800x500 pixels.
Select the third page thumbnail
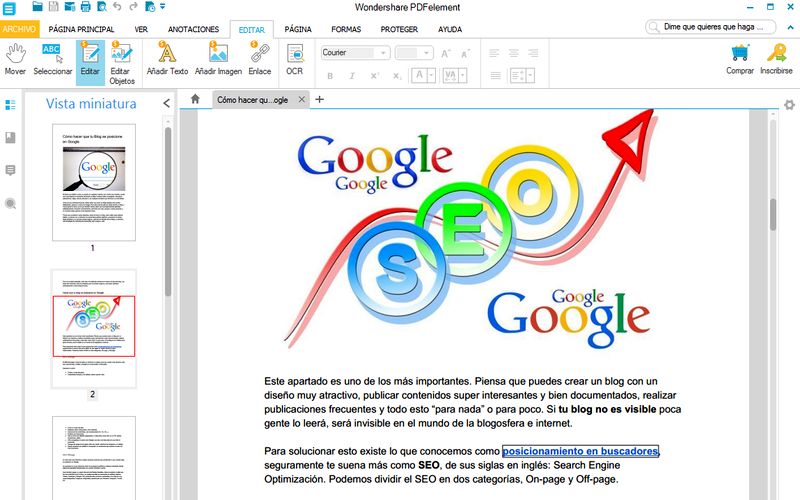point(94,458)
